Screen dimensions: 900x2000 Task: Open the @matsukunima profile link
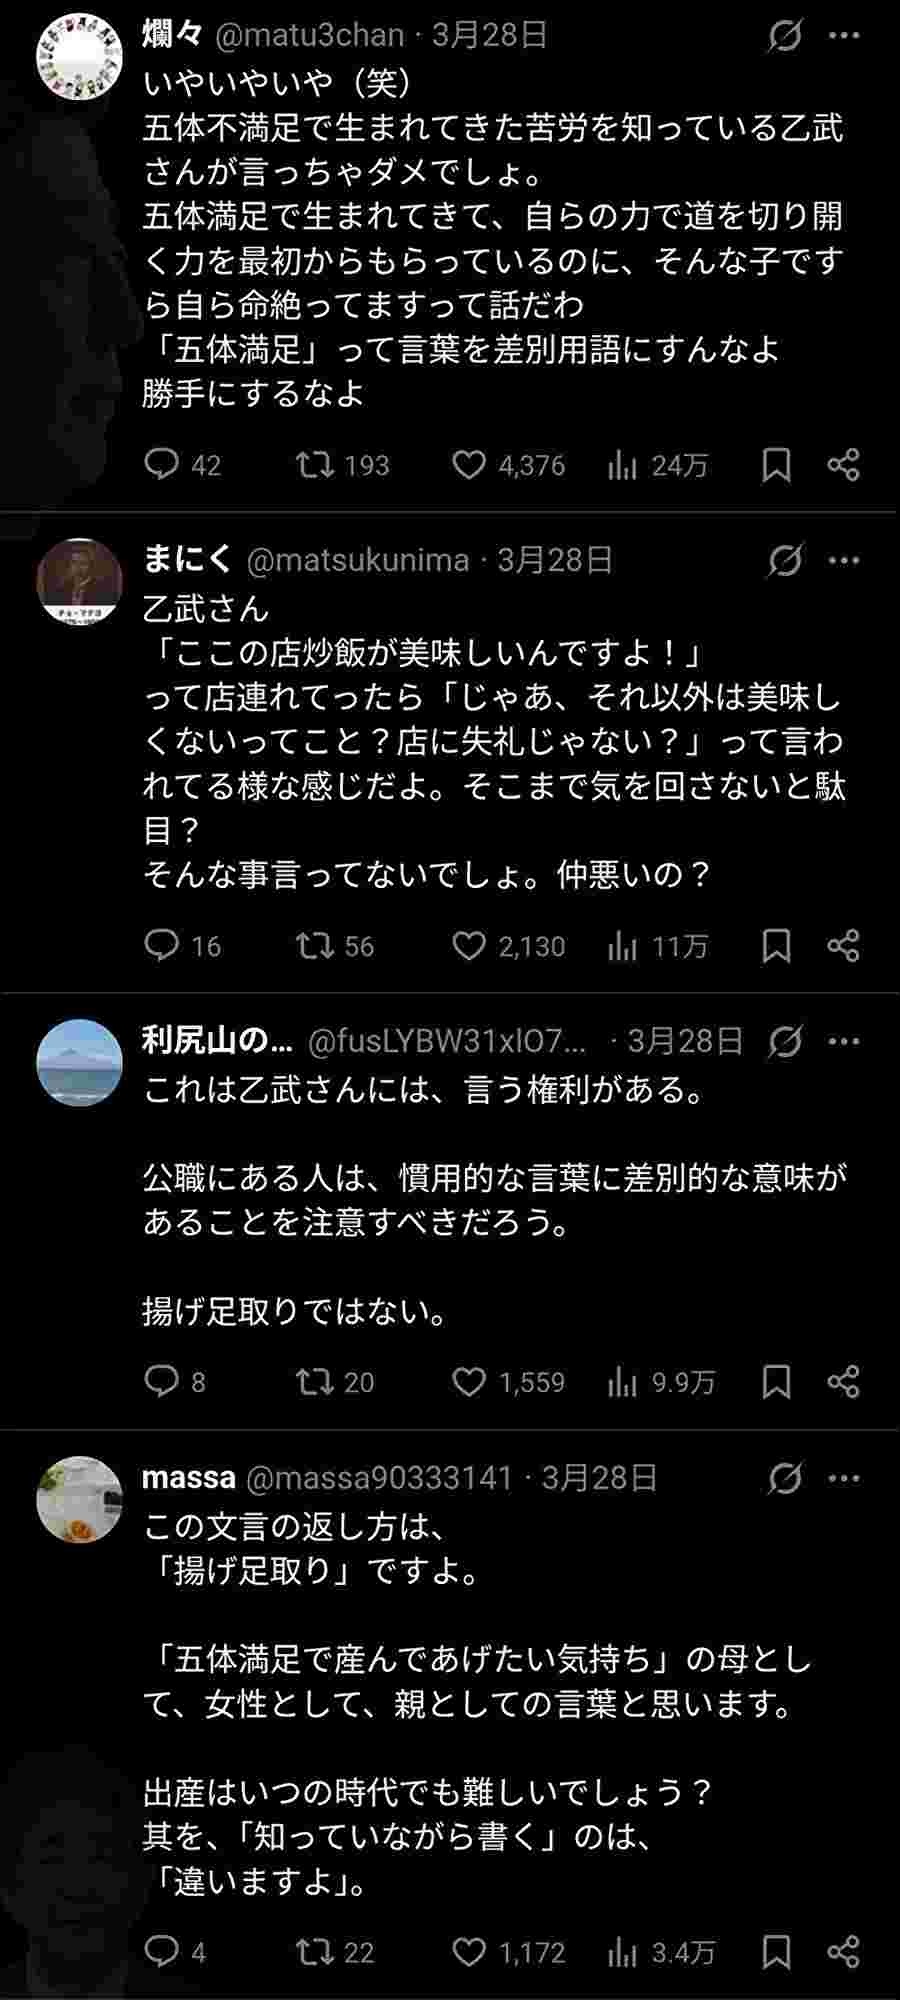pyautogui.click(x=357, y=561)
